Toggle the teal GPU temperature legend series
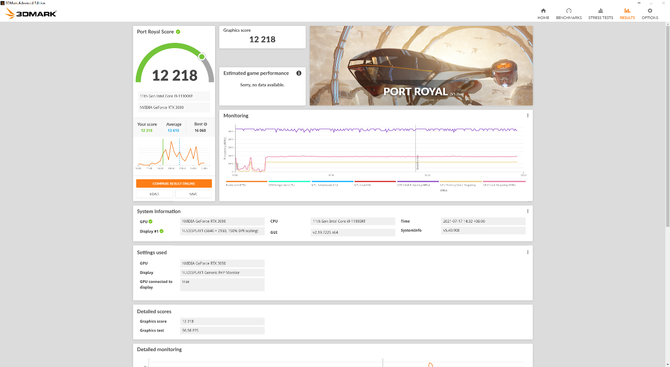Screen dimensions: 670x367 tap(289, 183)
